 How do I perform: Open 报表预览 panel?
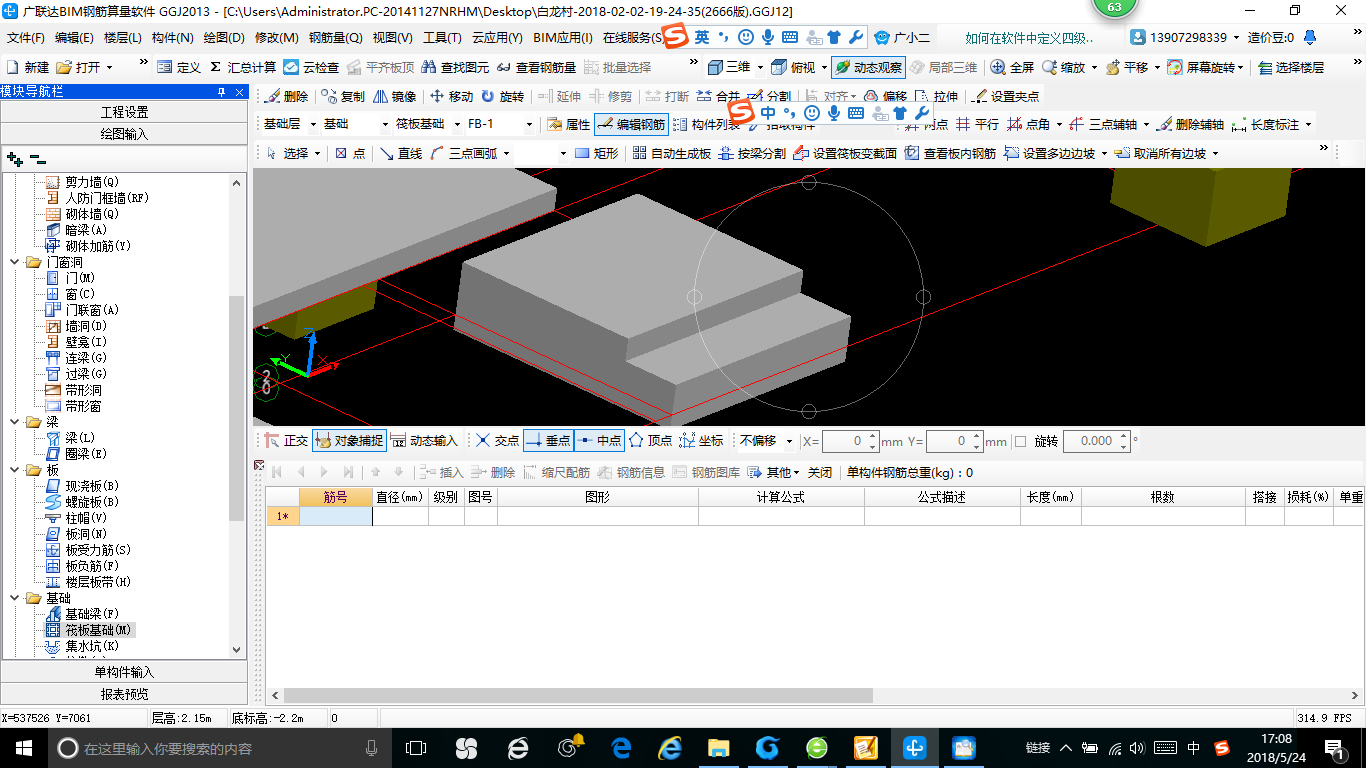(x=124, y=694)
